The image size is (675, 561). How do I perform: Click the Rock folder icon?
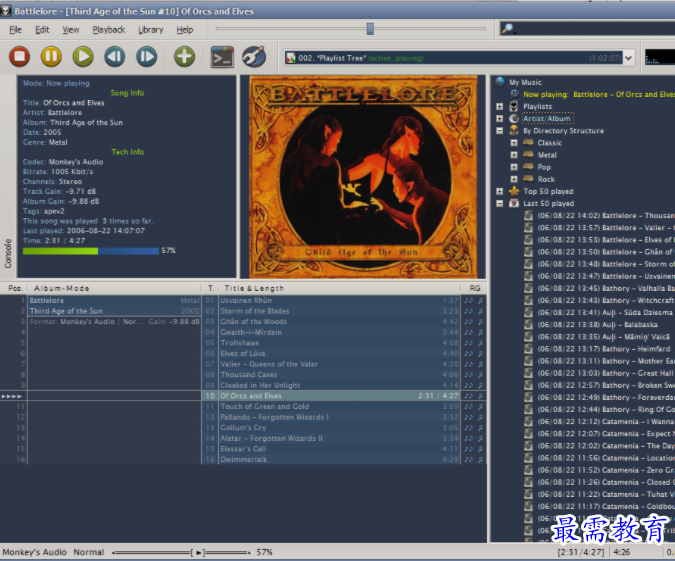click(x=528, y=179)
